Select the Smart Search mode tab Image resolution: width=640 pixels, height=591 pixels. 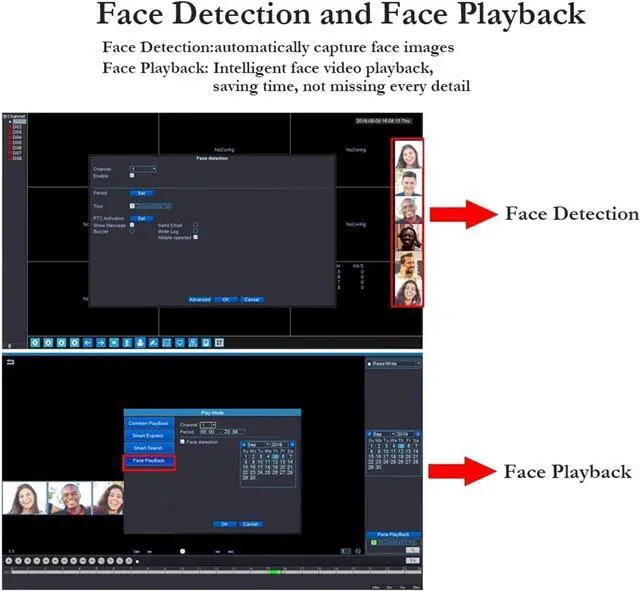click(149, 448)
